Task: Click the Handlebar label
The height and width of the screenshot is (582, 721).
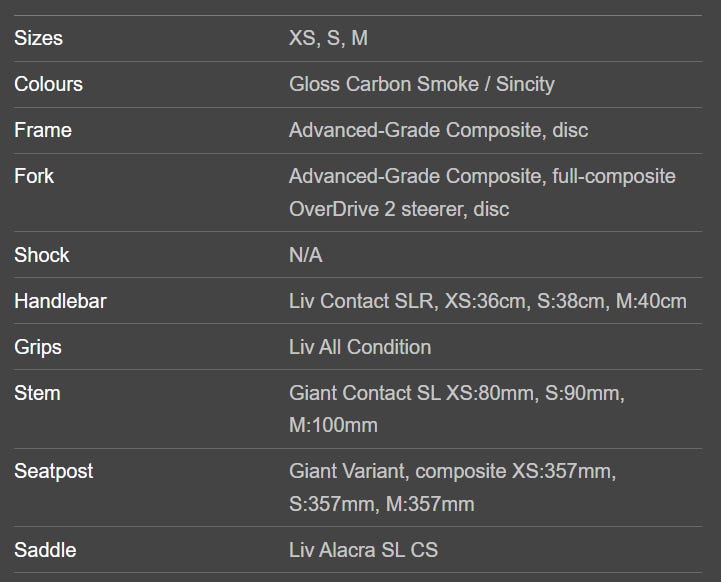Action: [60, 301]
